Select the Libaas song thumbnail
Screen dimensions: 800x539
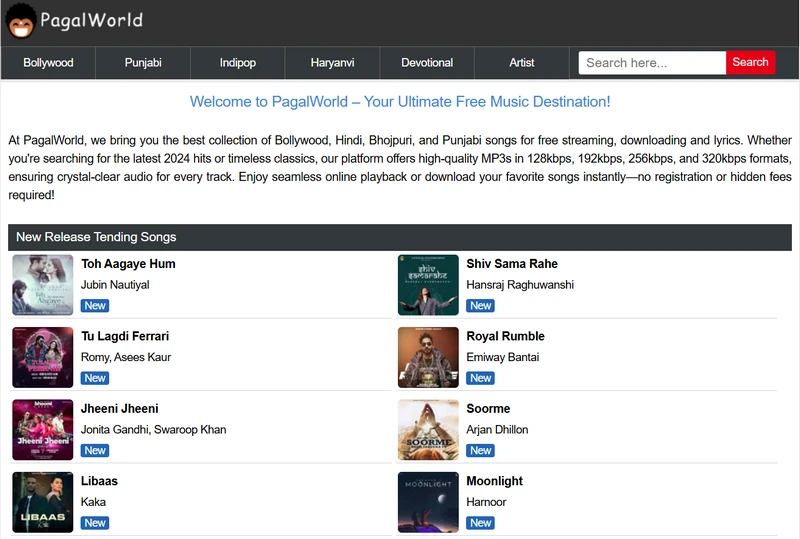click(x=43, y=502)
